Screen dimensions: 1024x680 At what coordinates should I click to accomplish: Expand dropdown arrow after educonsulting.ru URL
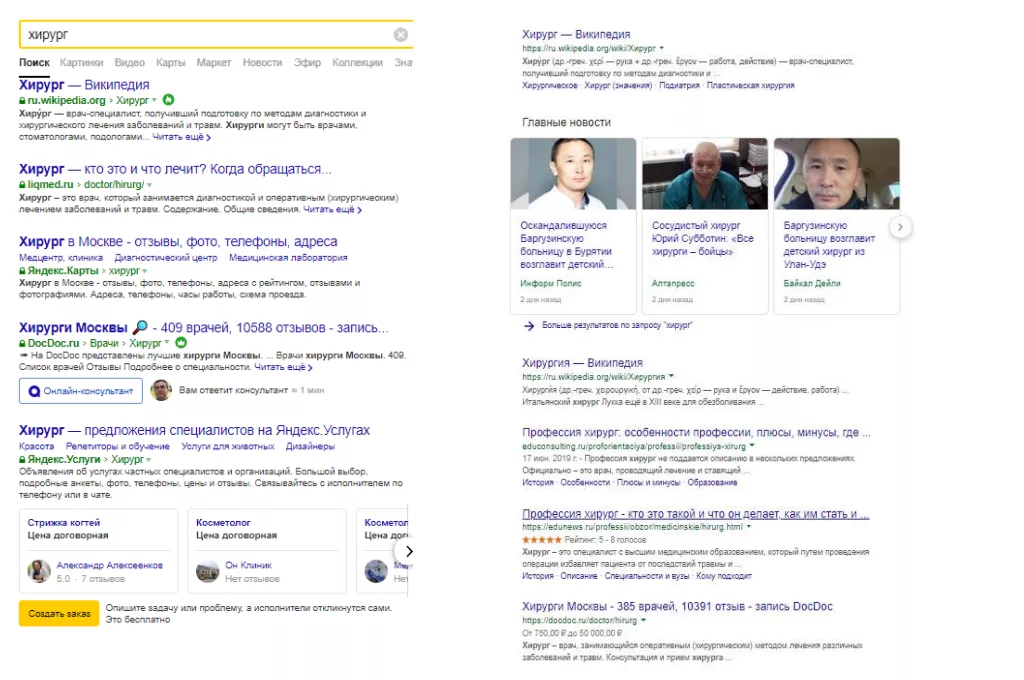pyautogui.click(x=752, y=446)
